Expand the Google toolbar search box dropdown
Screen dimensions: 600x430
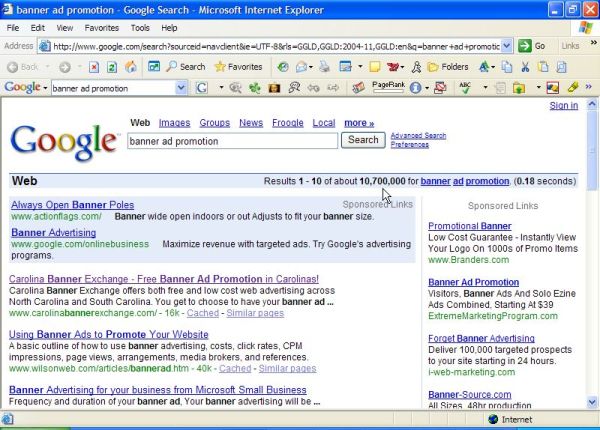tap(181, 88)
